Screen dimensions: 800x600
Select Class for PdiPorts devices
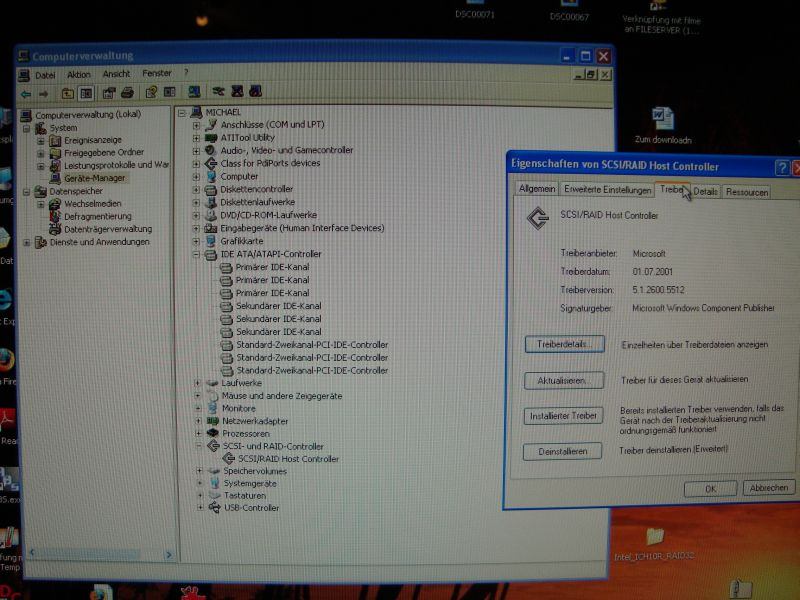point(270,163)
